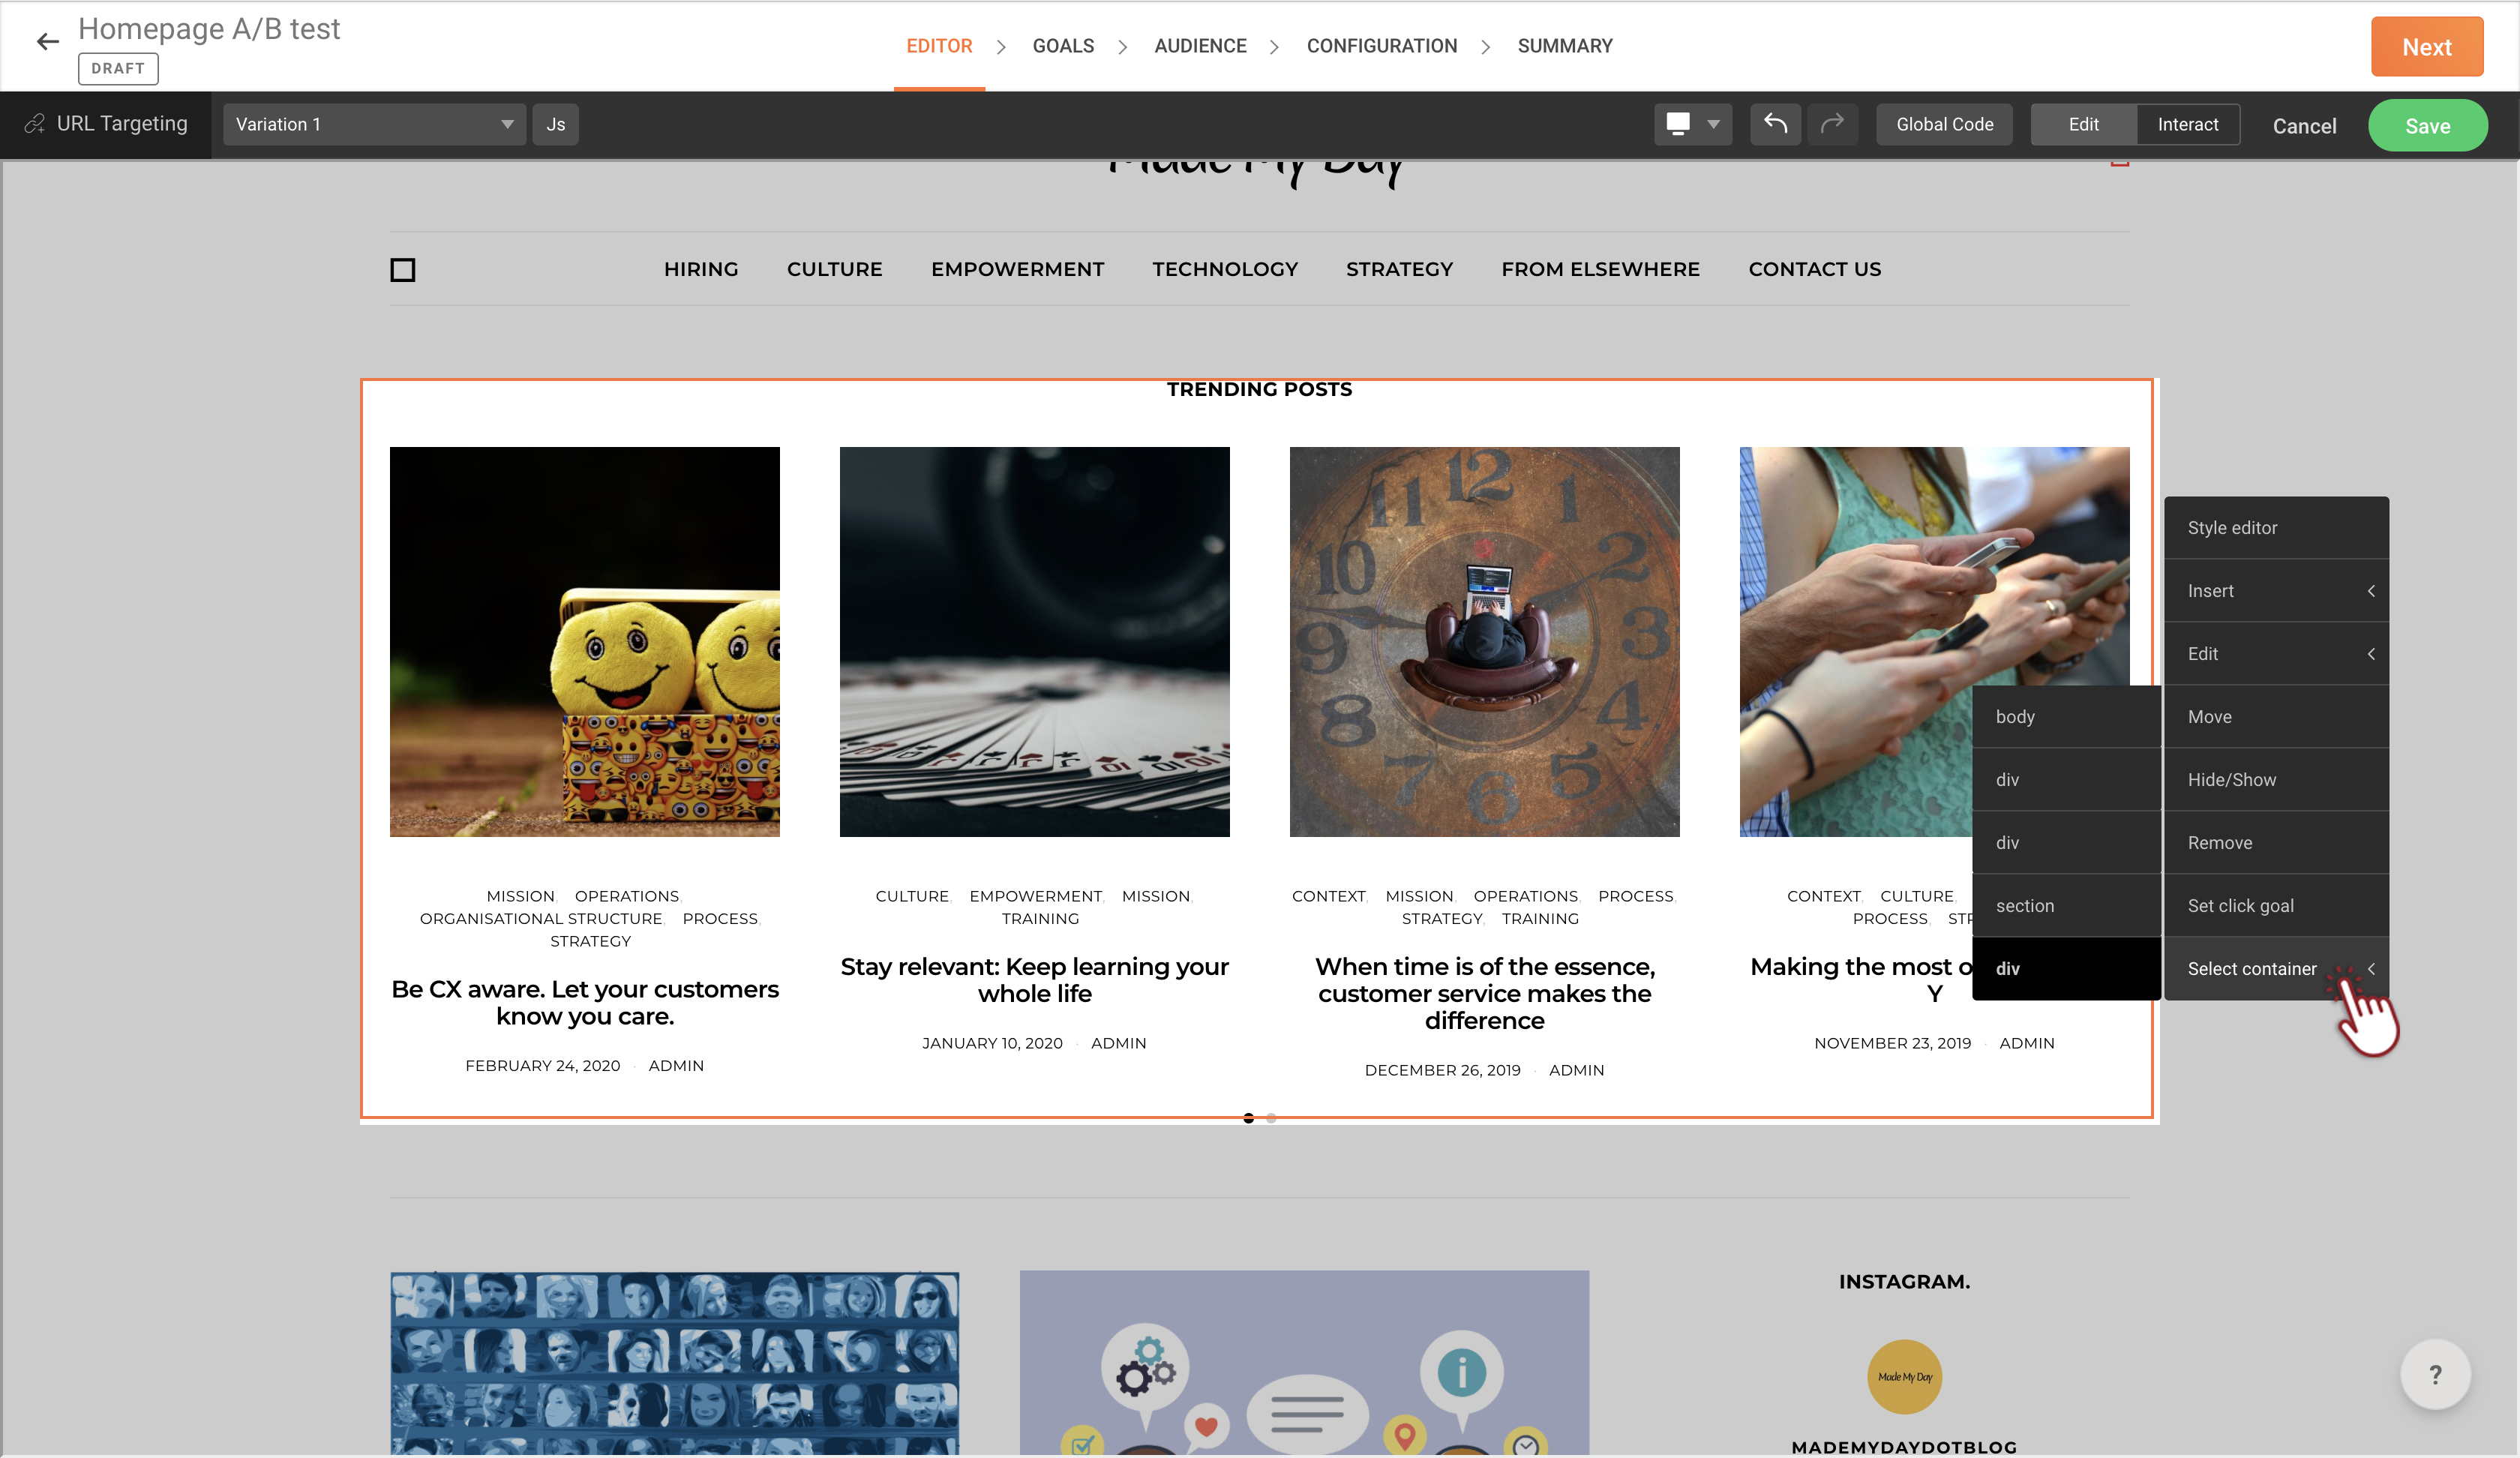The height and width of the screenshot is (1458, 2520).
Task: Expand the Insert submenu
Action: (x=2276, y=591)
